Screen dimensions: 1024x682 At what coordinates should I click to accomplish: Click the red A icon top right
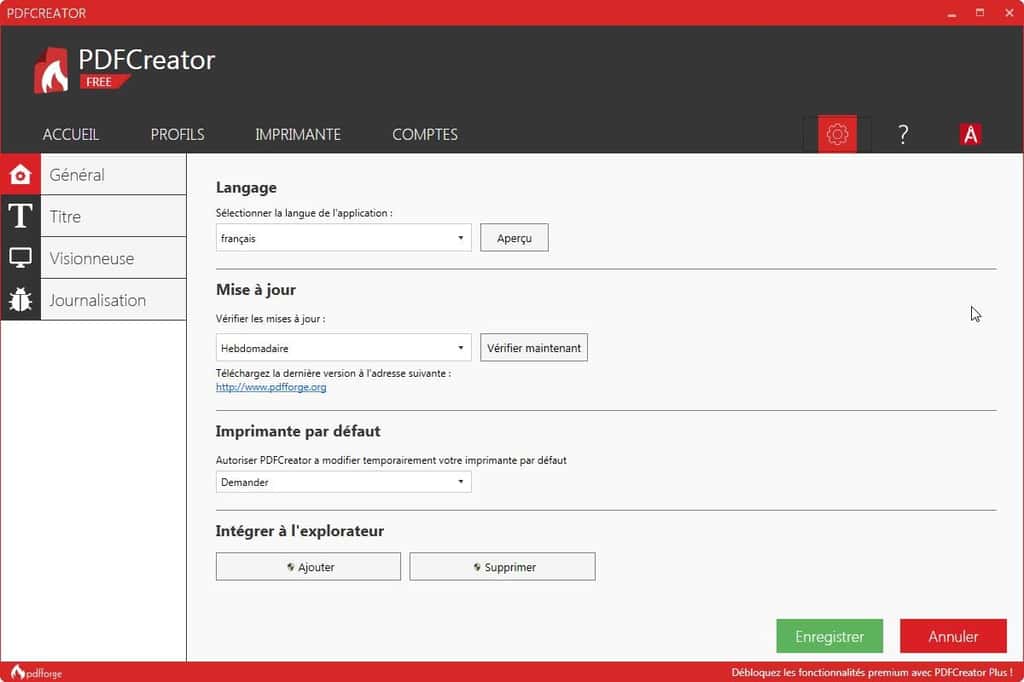click(972, 133)
